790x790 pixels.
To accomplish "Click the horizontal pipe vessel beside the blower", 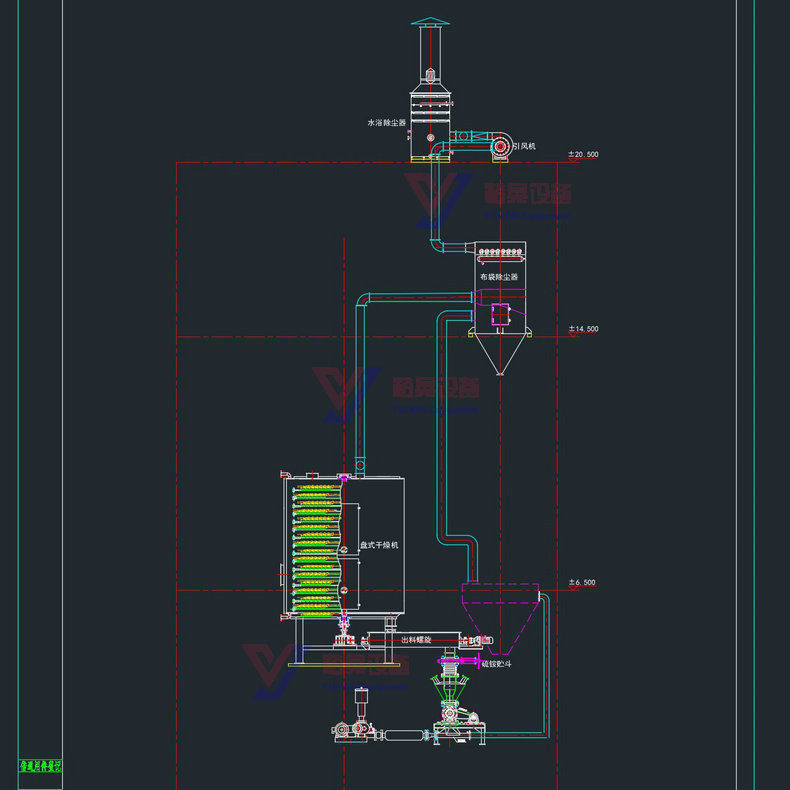I will [x=405, y=737].
